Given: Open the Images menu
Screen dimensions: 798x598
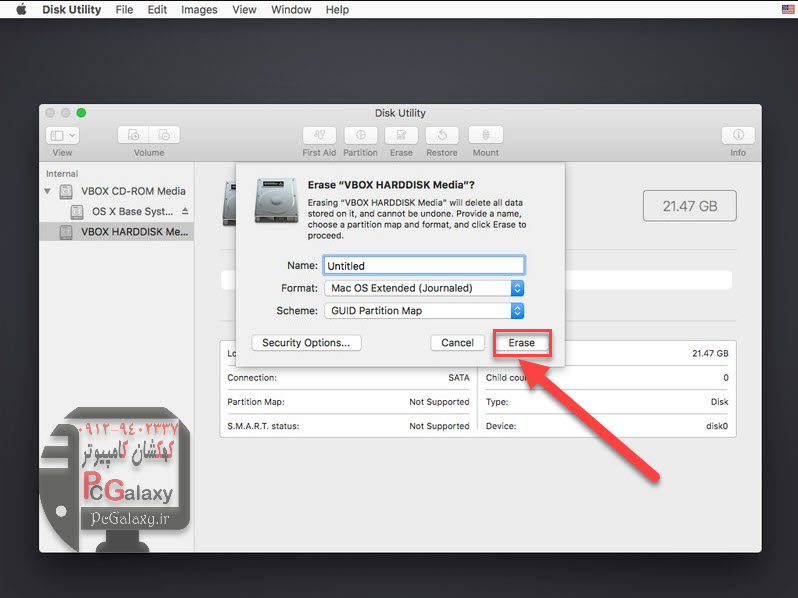Looking at the screenshot, I should 199,10.
